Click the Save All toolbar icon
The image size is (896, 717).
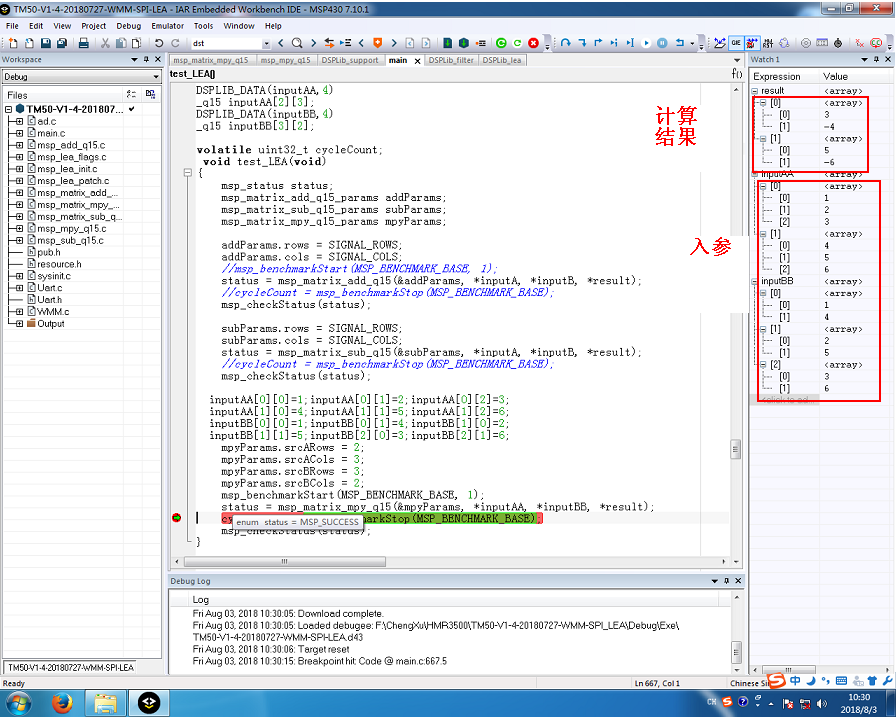62,44
